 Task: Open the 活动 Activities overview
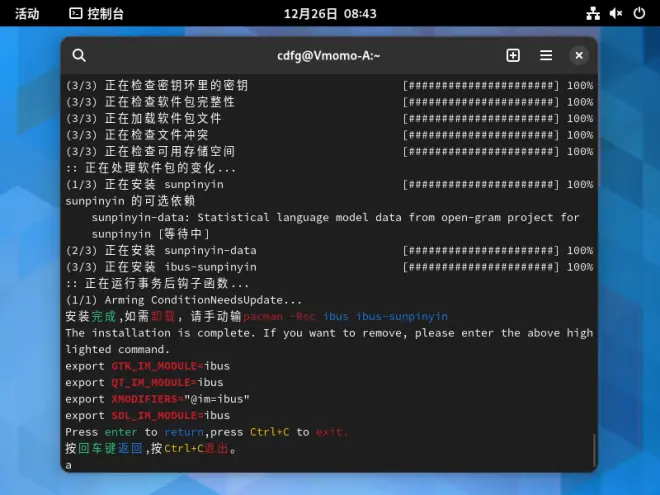point(27,13)
